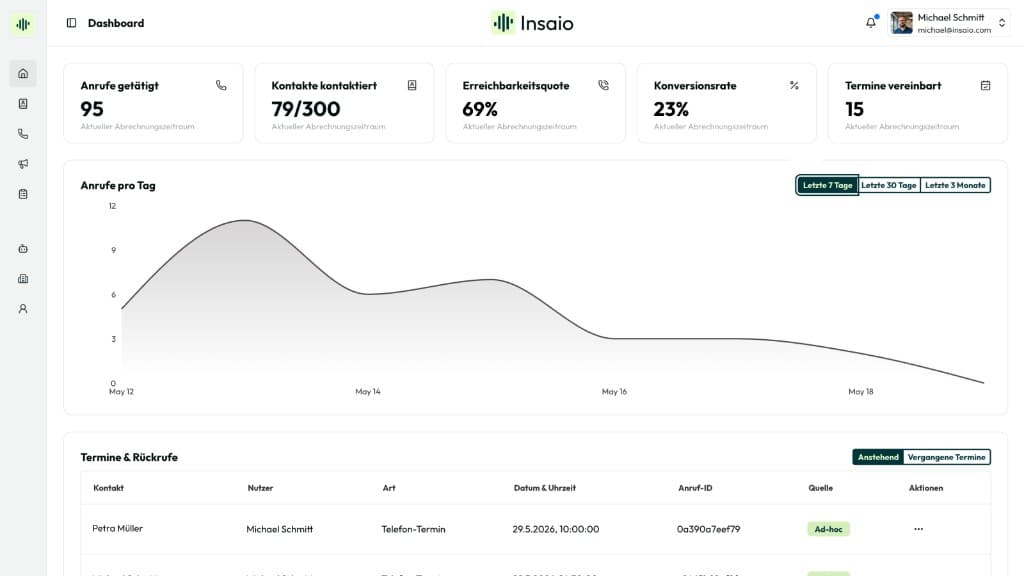Open actions menu for Petra Müller row
This screenshot has width=1024, height=576.
click(918, 529)
